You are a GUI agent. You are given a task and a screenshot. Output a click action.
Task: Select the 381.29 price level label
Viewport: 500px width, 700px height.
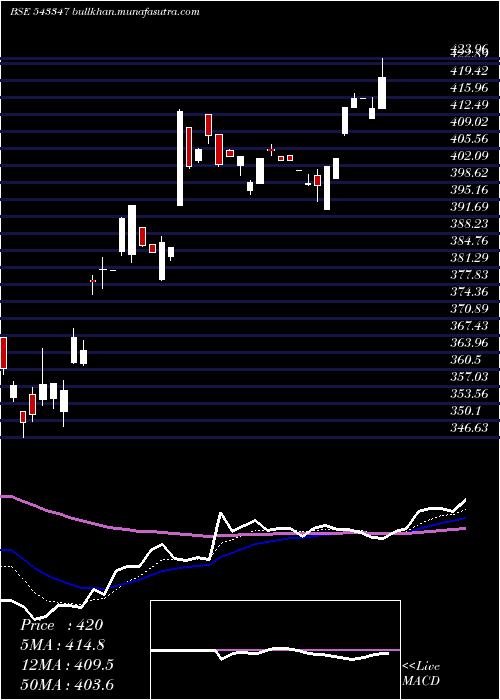pos(469,258)
